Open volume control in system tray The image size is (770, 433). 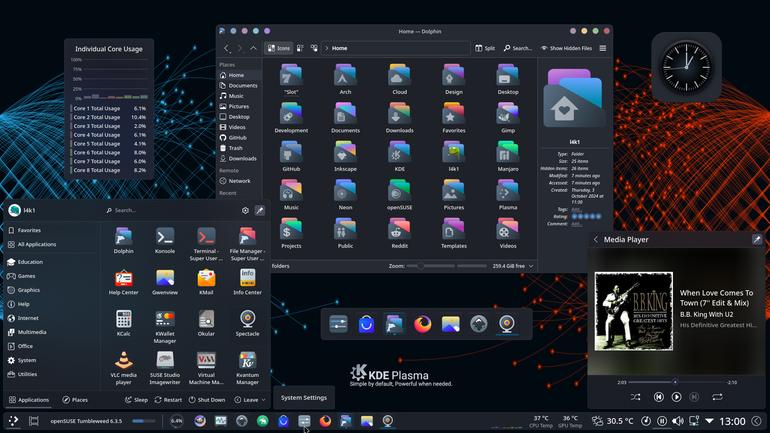(x=678, y=421)
